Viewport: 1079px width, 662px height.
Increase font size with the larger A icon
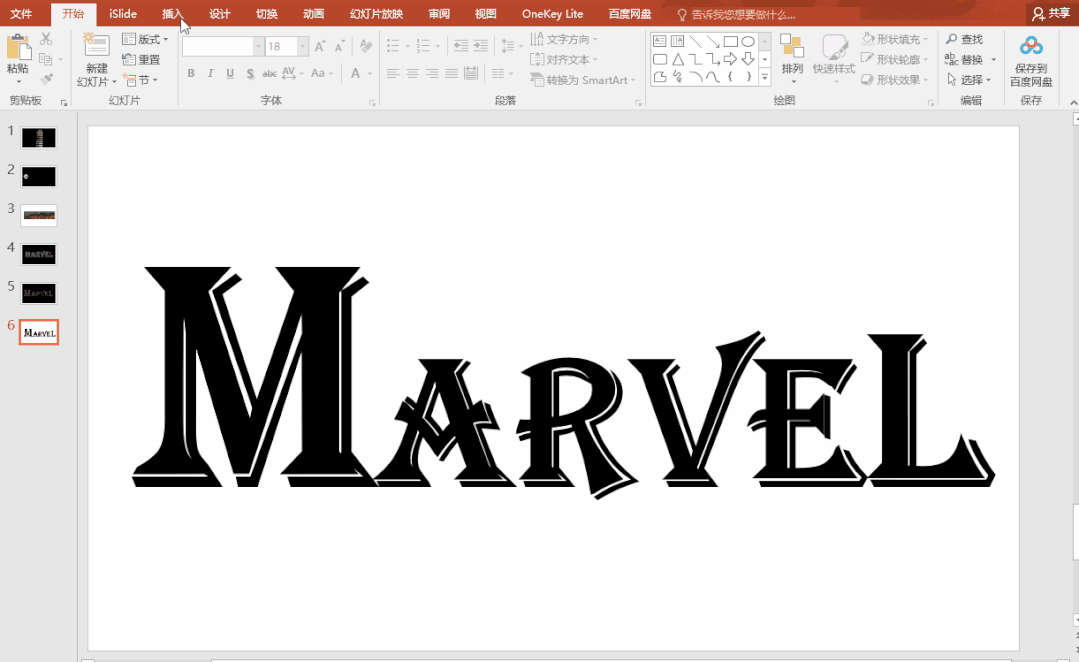[320, 46]
